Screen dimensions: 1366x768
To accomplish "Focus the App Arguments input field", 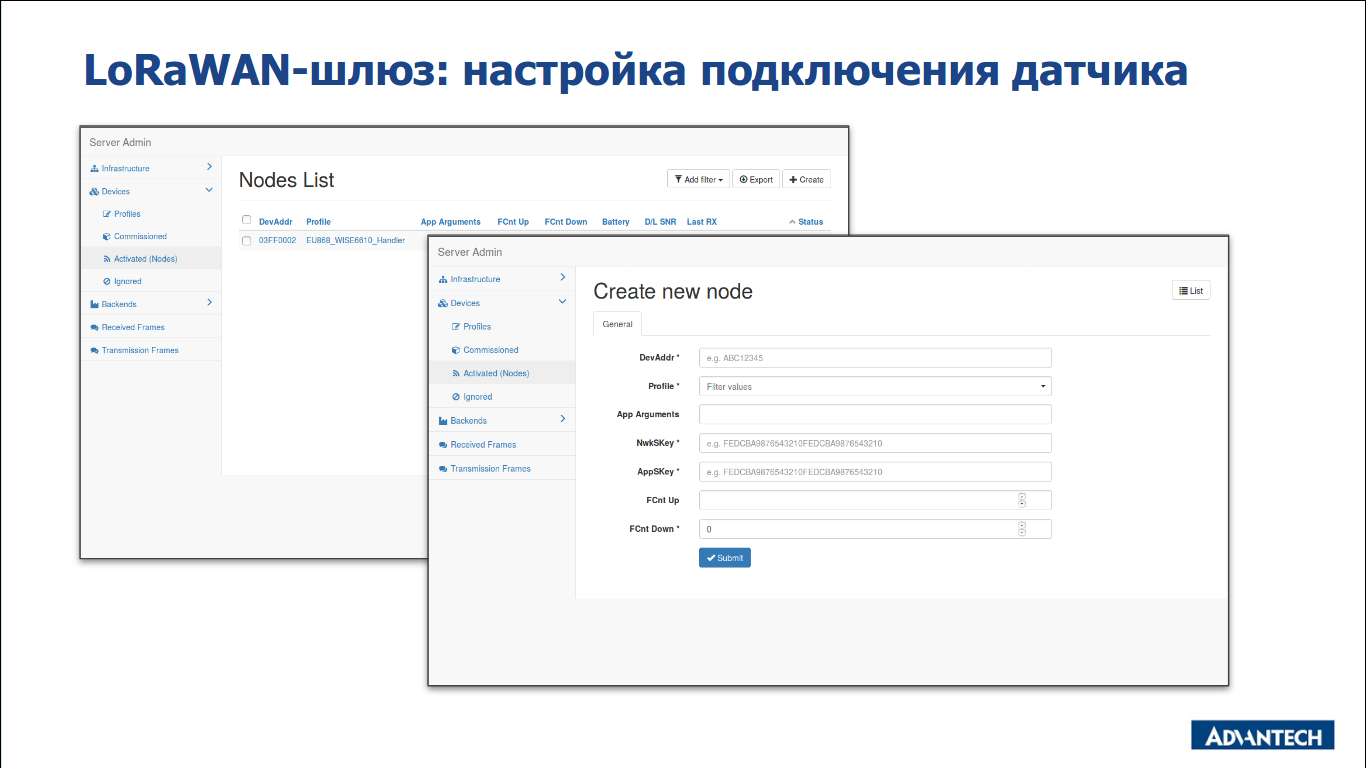I will click(875, 414).
